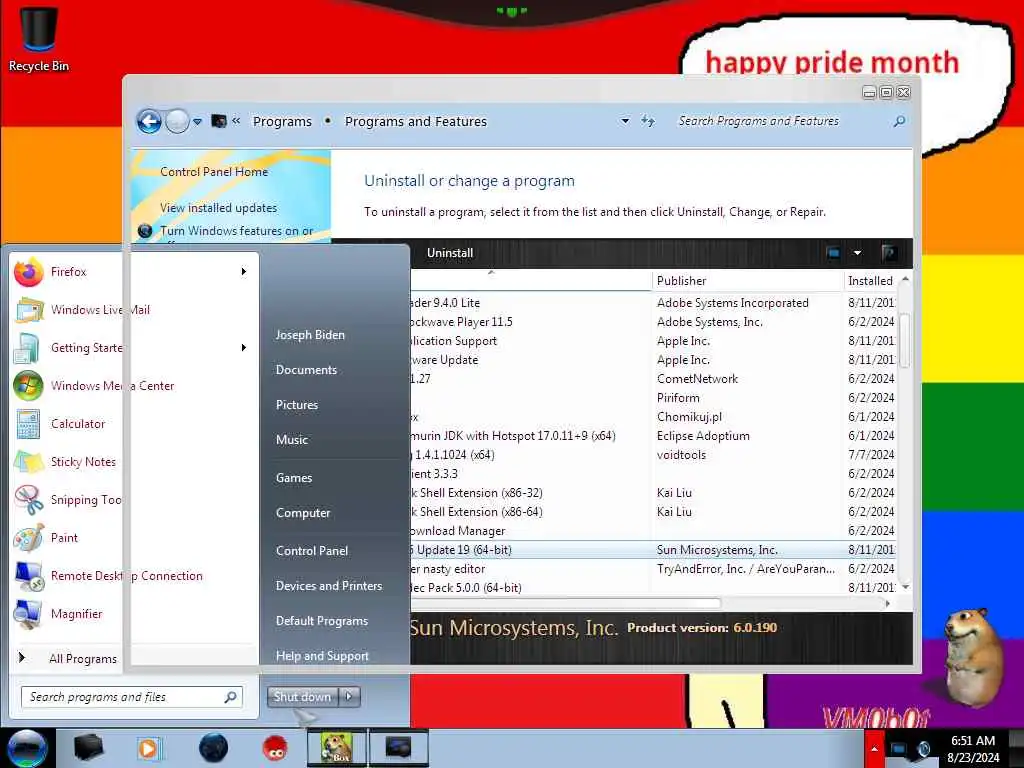Click the search magnifier in Programs and Features
Viewport: 1024px width, 768px height.
(899, 121)
